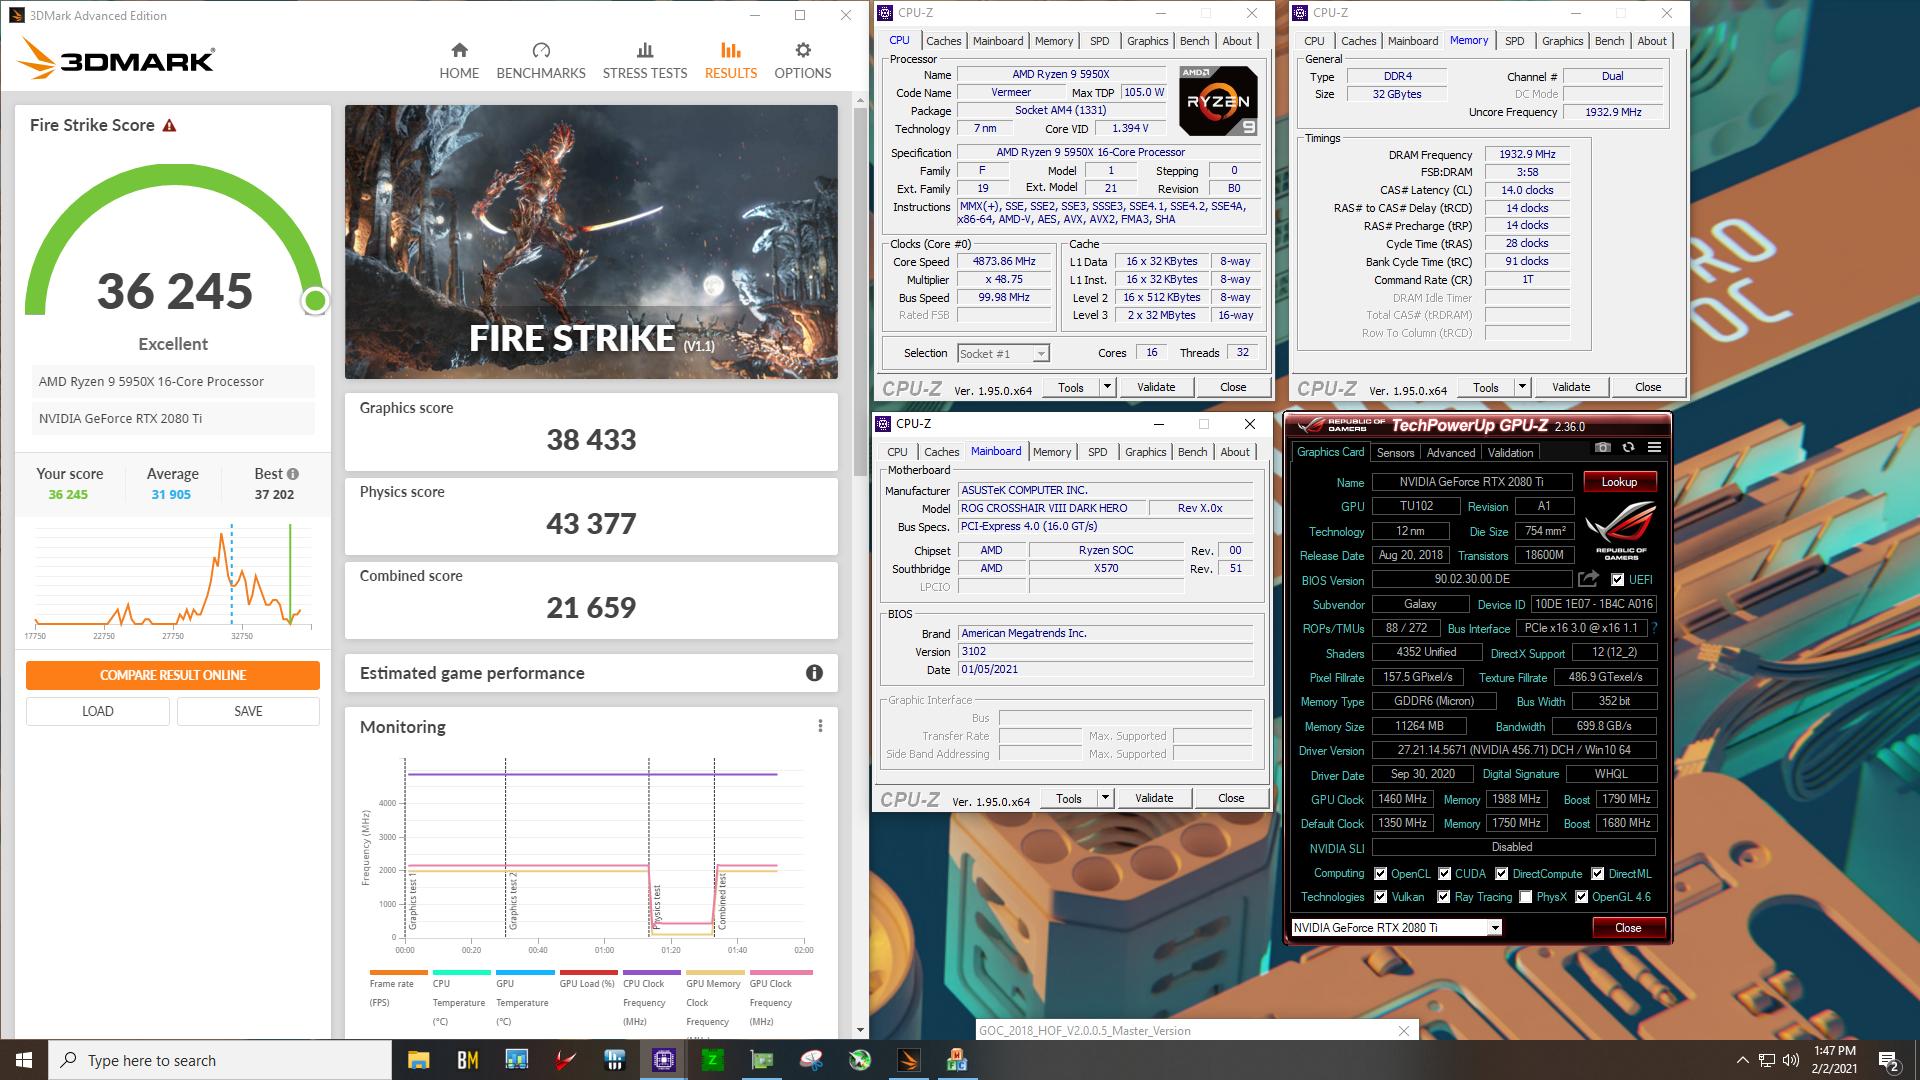This screenshot has width=1920, height=1080.
Task: Click COMPARE RESULT ONLINE button
Action: [x=173, y=675]
